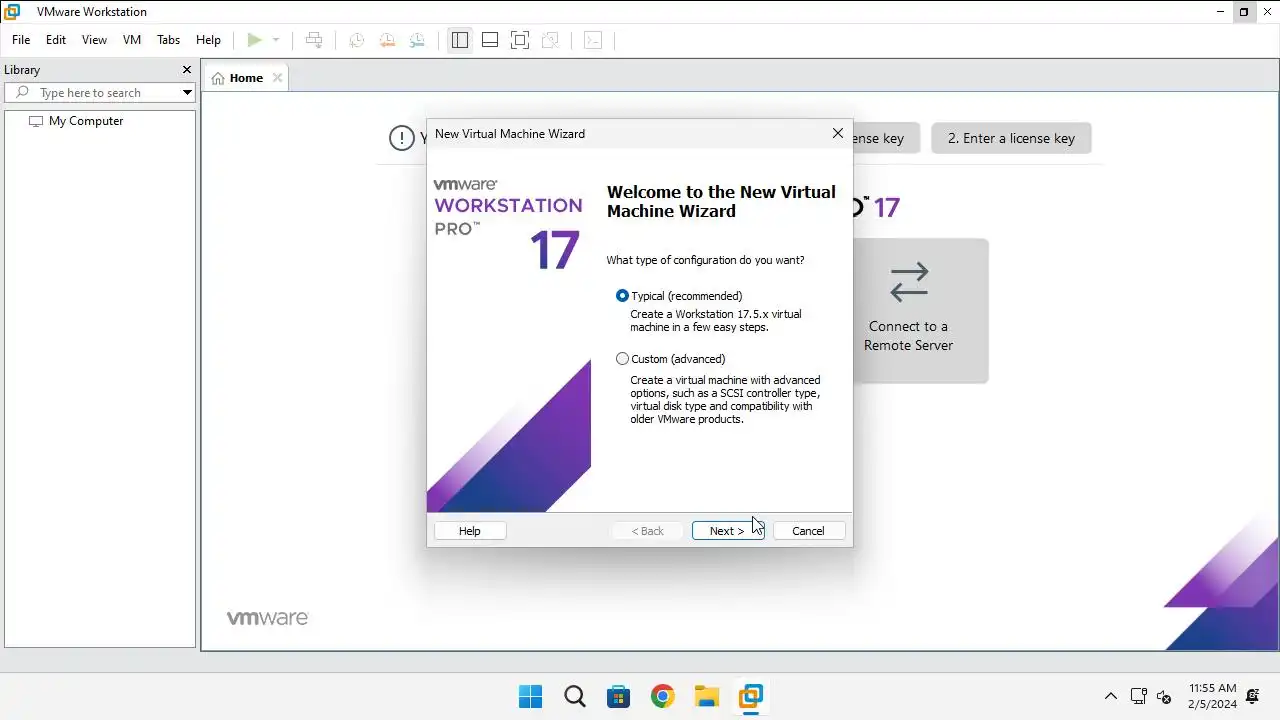The height and width of the screenshot is (720, 1280).
Task: Close the Home tab
Action: pos(277,78)
